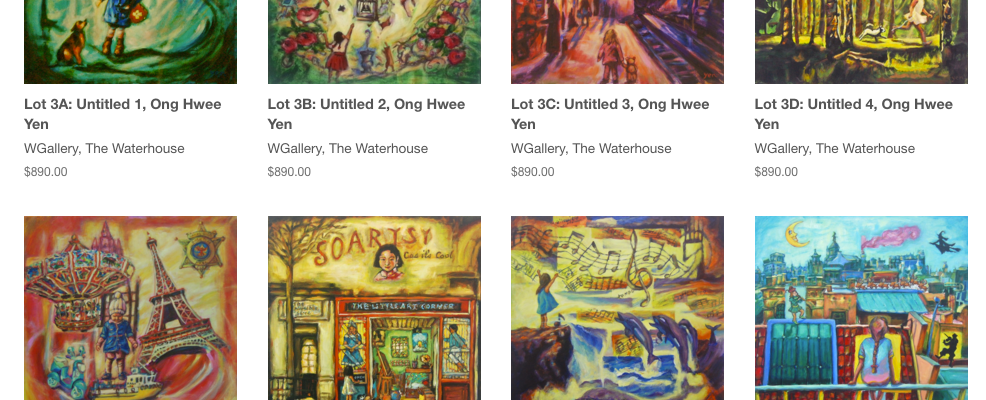Click the girl with red roses painting
The image size is (986, 400).
(x=374, y=42)
